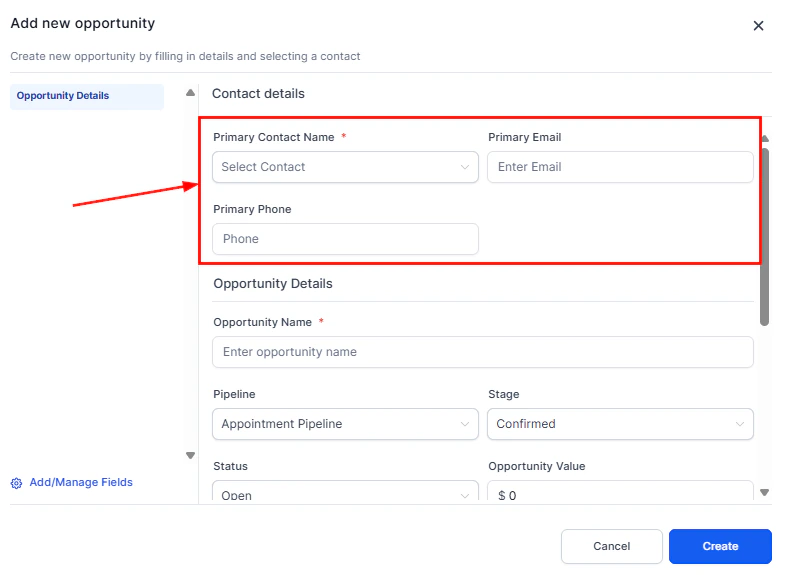Click the Opportunity Value label

537,466
